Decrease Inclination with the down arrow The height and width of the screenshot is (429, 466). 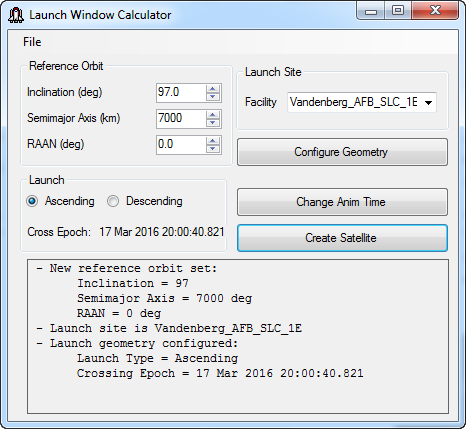click(213, 97)
